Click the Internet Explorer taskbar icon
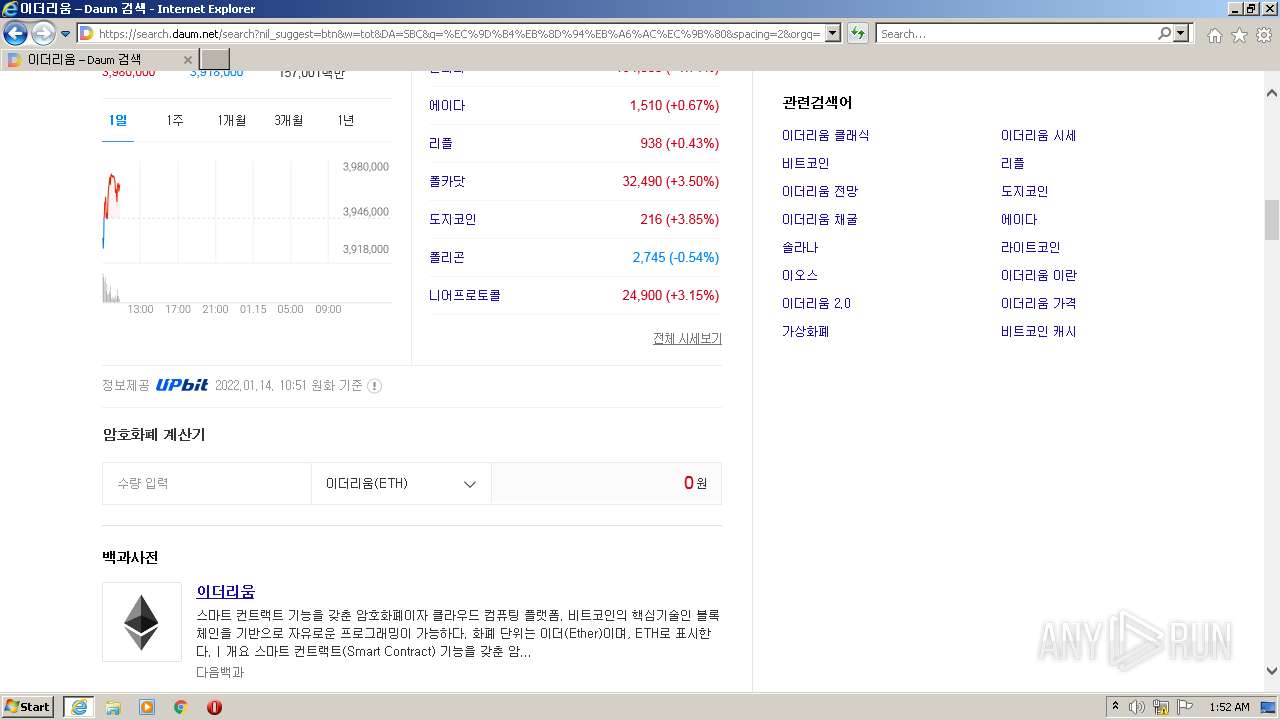 (79, 707)
